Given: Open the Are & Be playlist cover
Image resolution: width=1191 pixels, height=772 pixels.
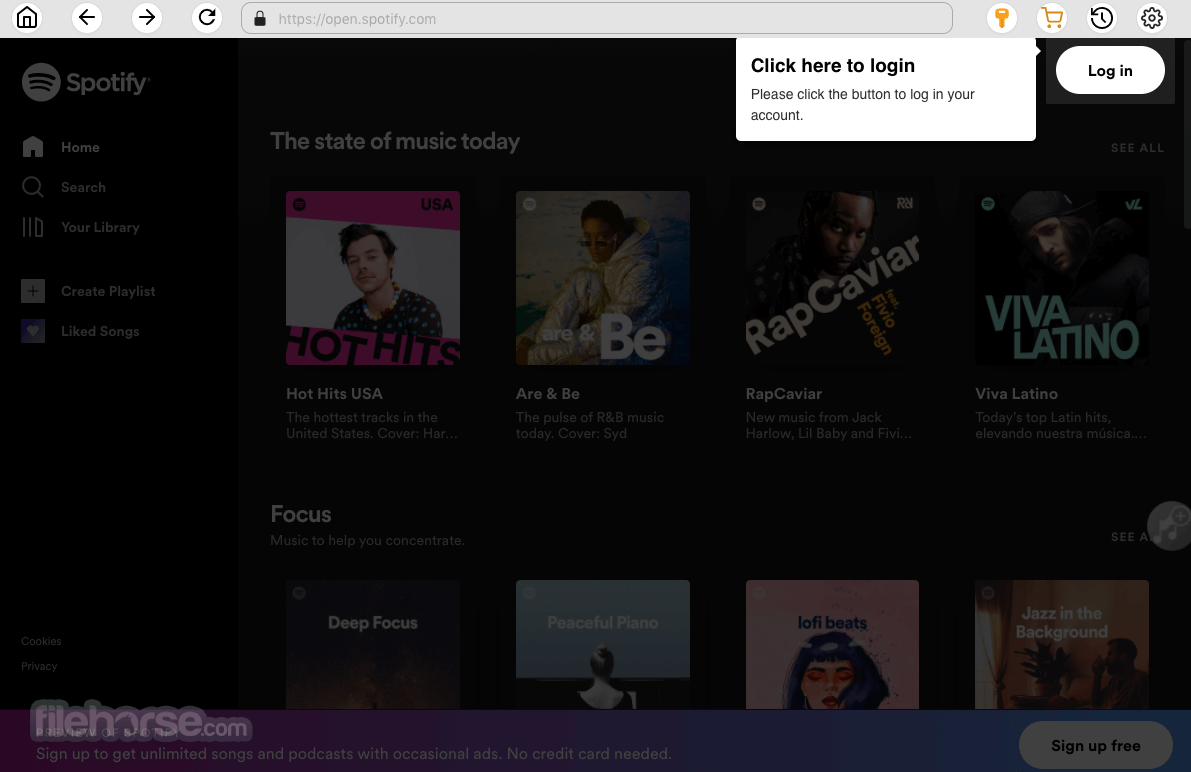Looking at the screenshot, I should pos(602,278).
